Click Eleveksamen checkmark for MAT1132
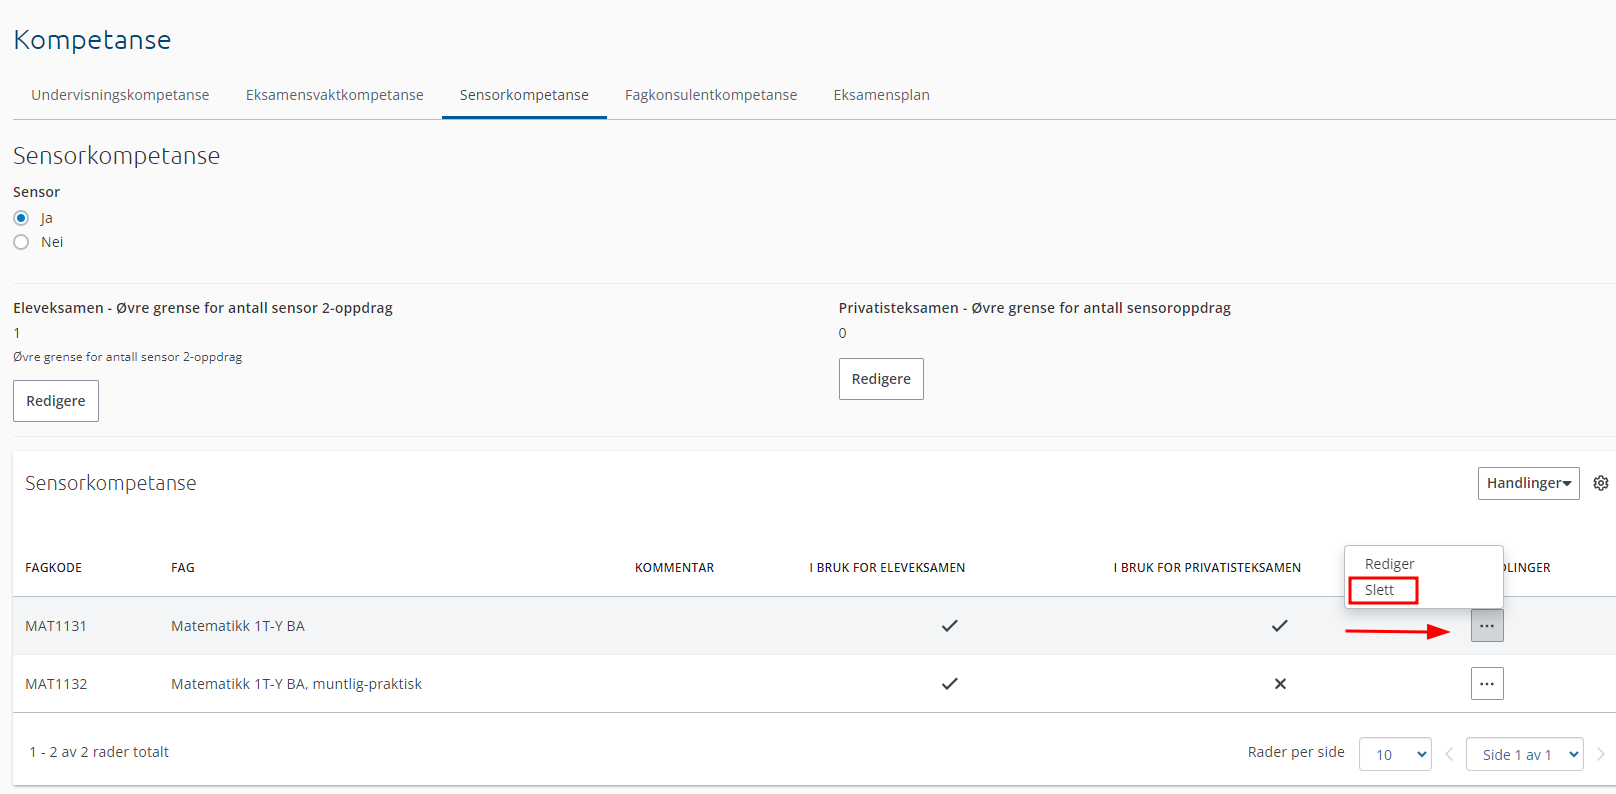The height and width of the screenshot is (794, 1616). pos(950,684)
